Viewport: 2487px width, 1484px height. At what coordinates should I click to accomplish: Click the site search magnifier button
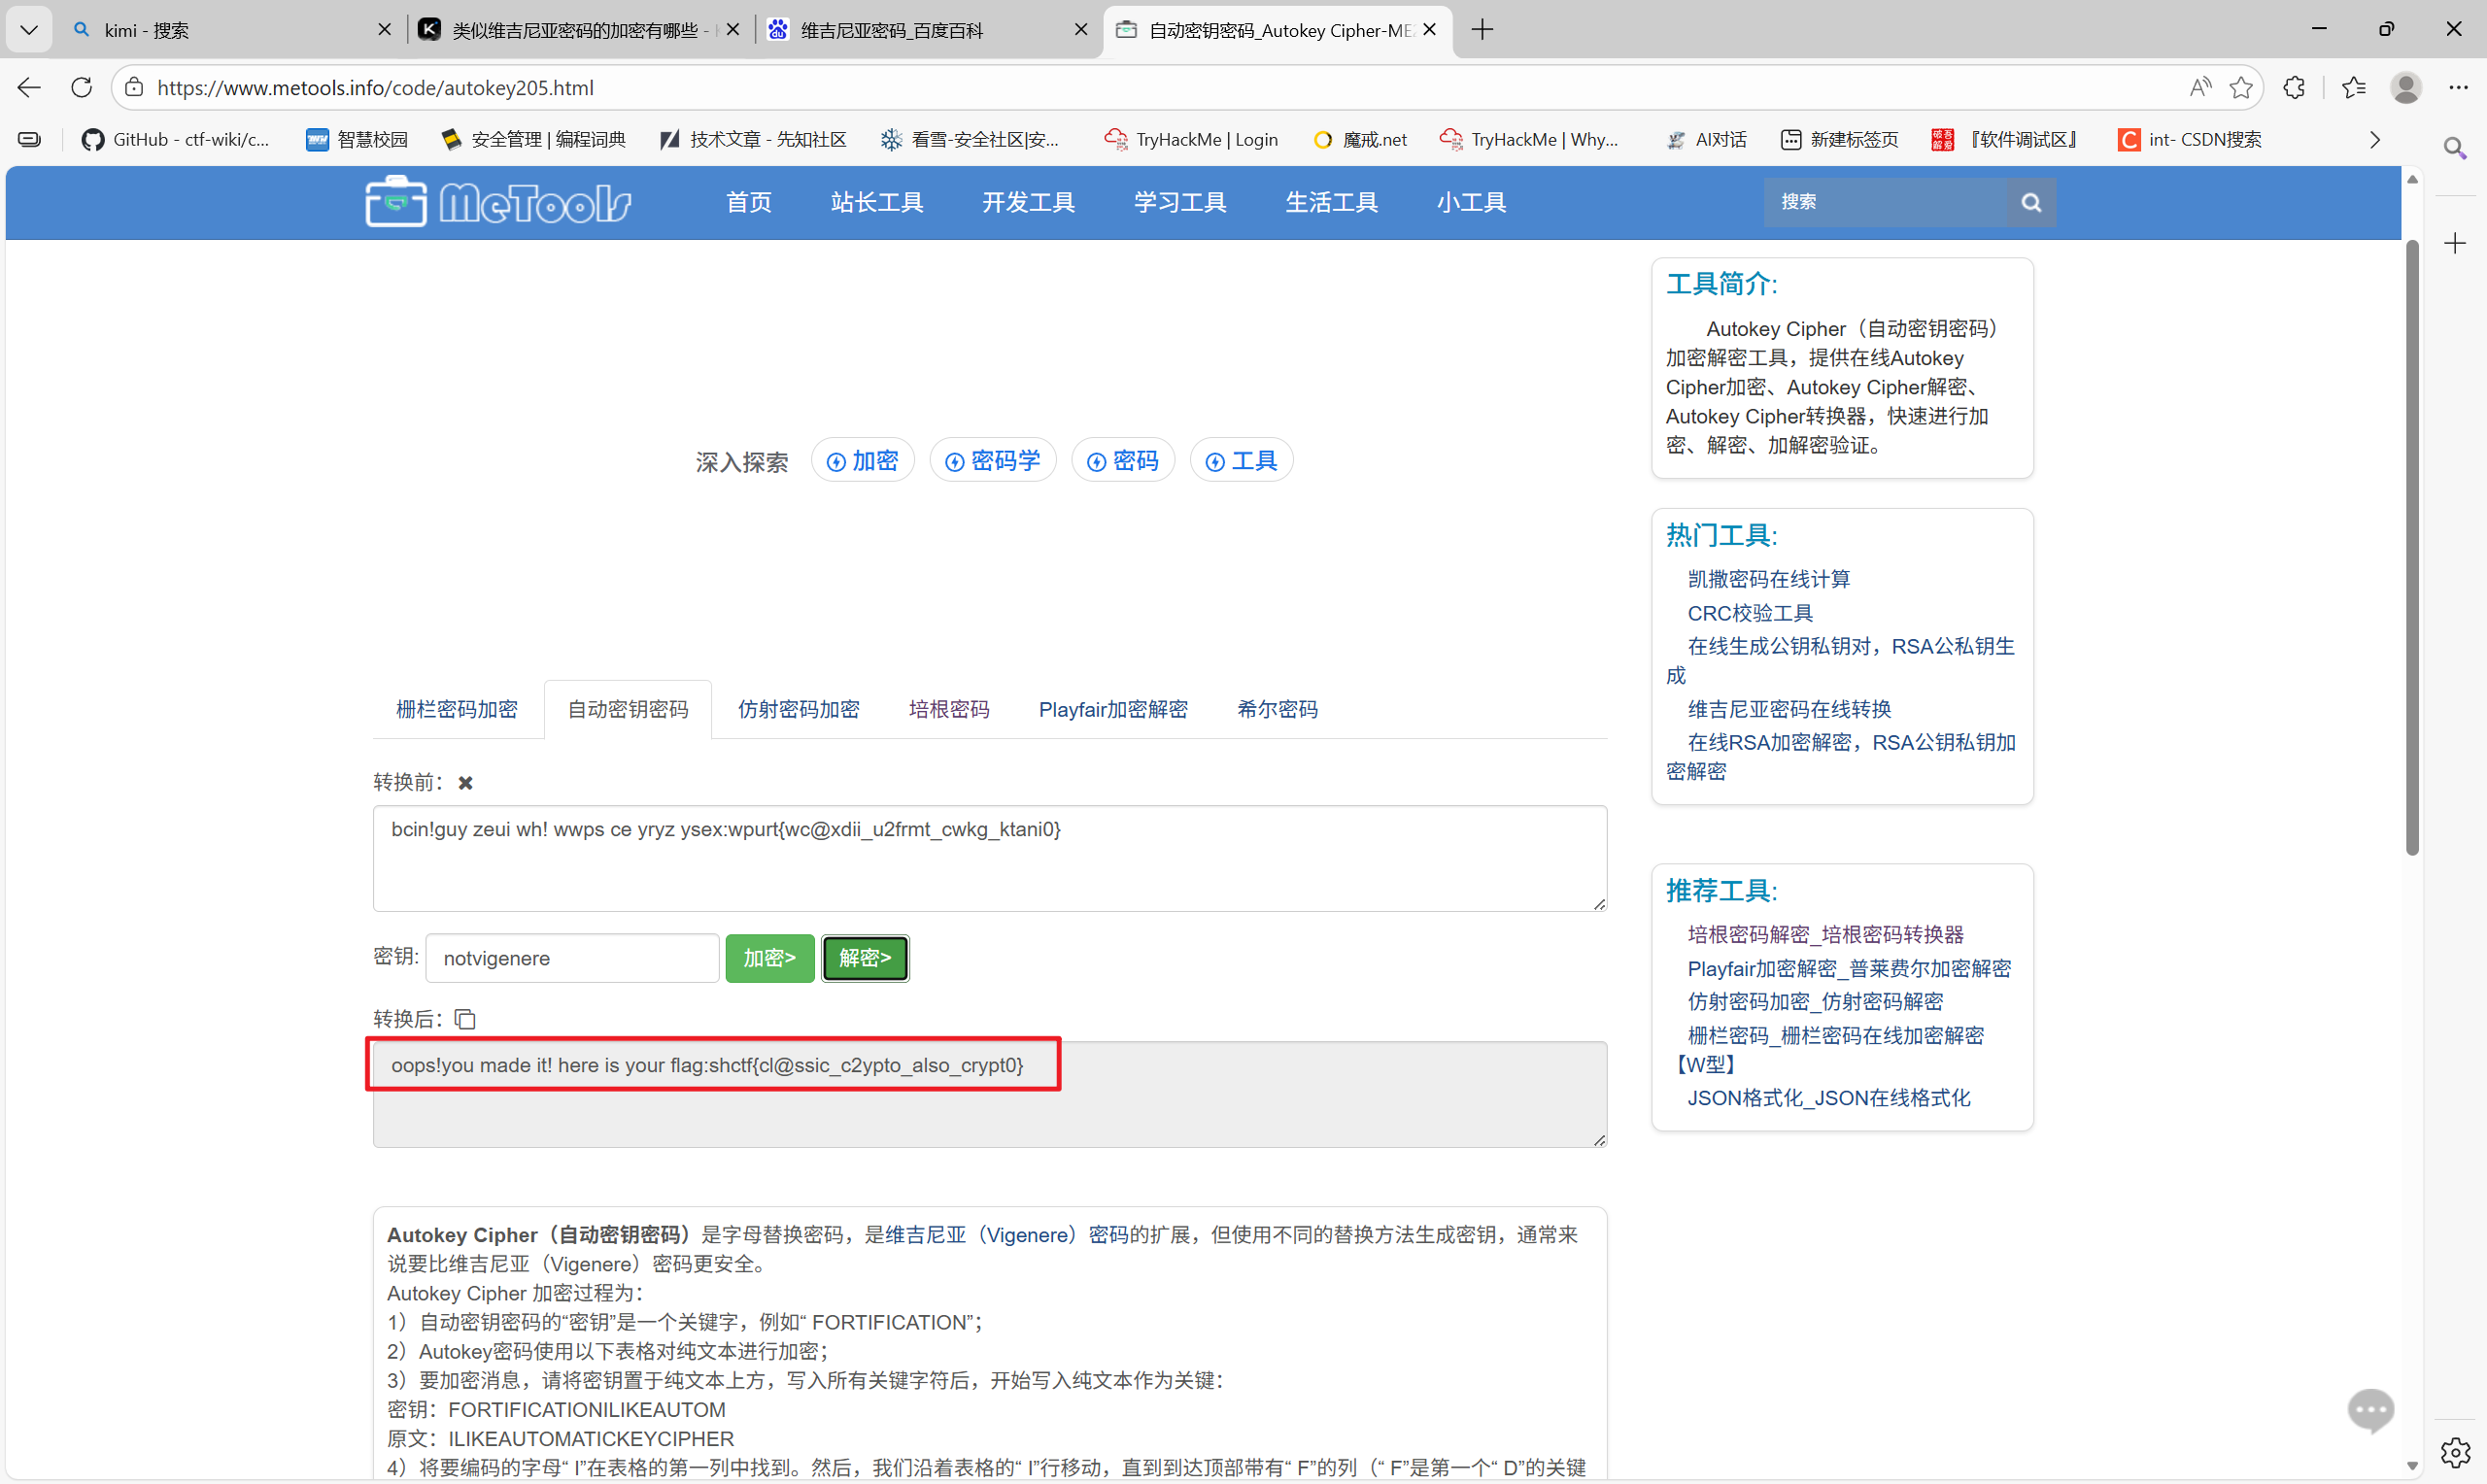pyautogui.click(x=2031, y=203)
